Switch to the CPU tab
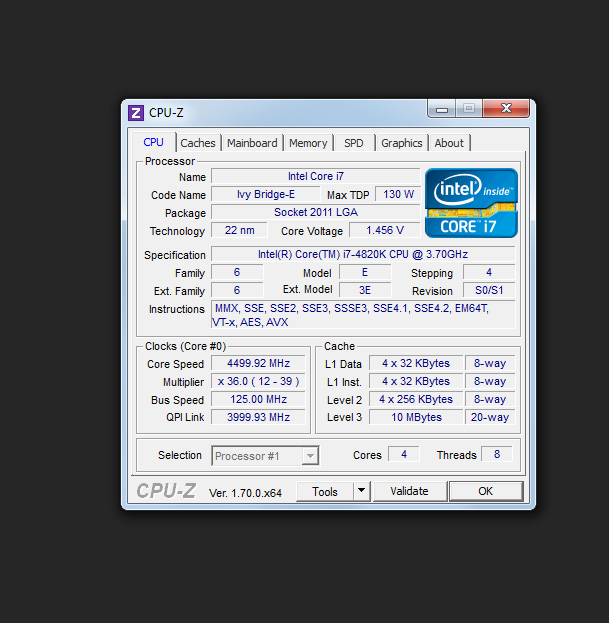The width and height of the screenshot is (609, 623). coord(153,142)
